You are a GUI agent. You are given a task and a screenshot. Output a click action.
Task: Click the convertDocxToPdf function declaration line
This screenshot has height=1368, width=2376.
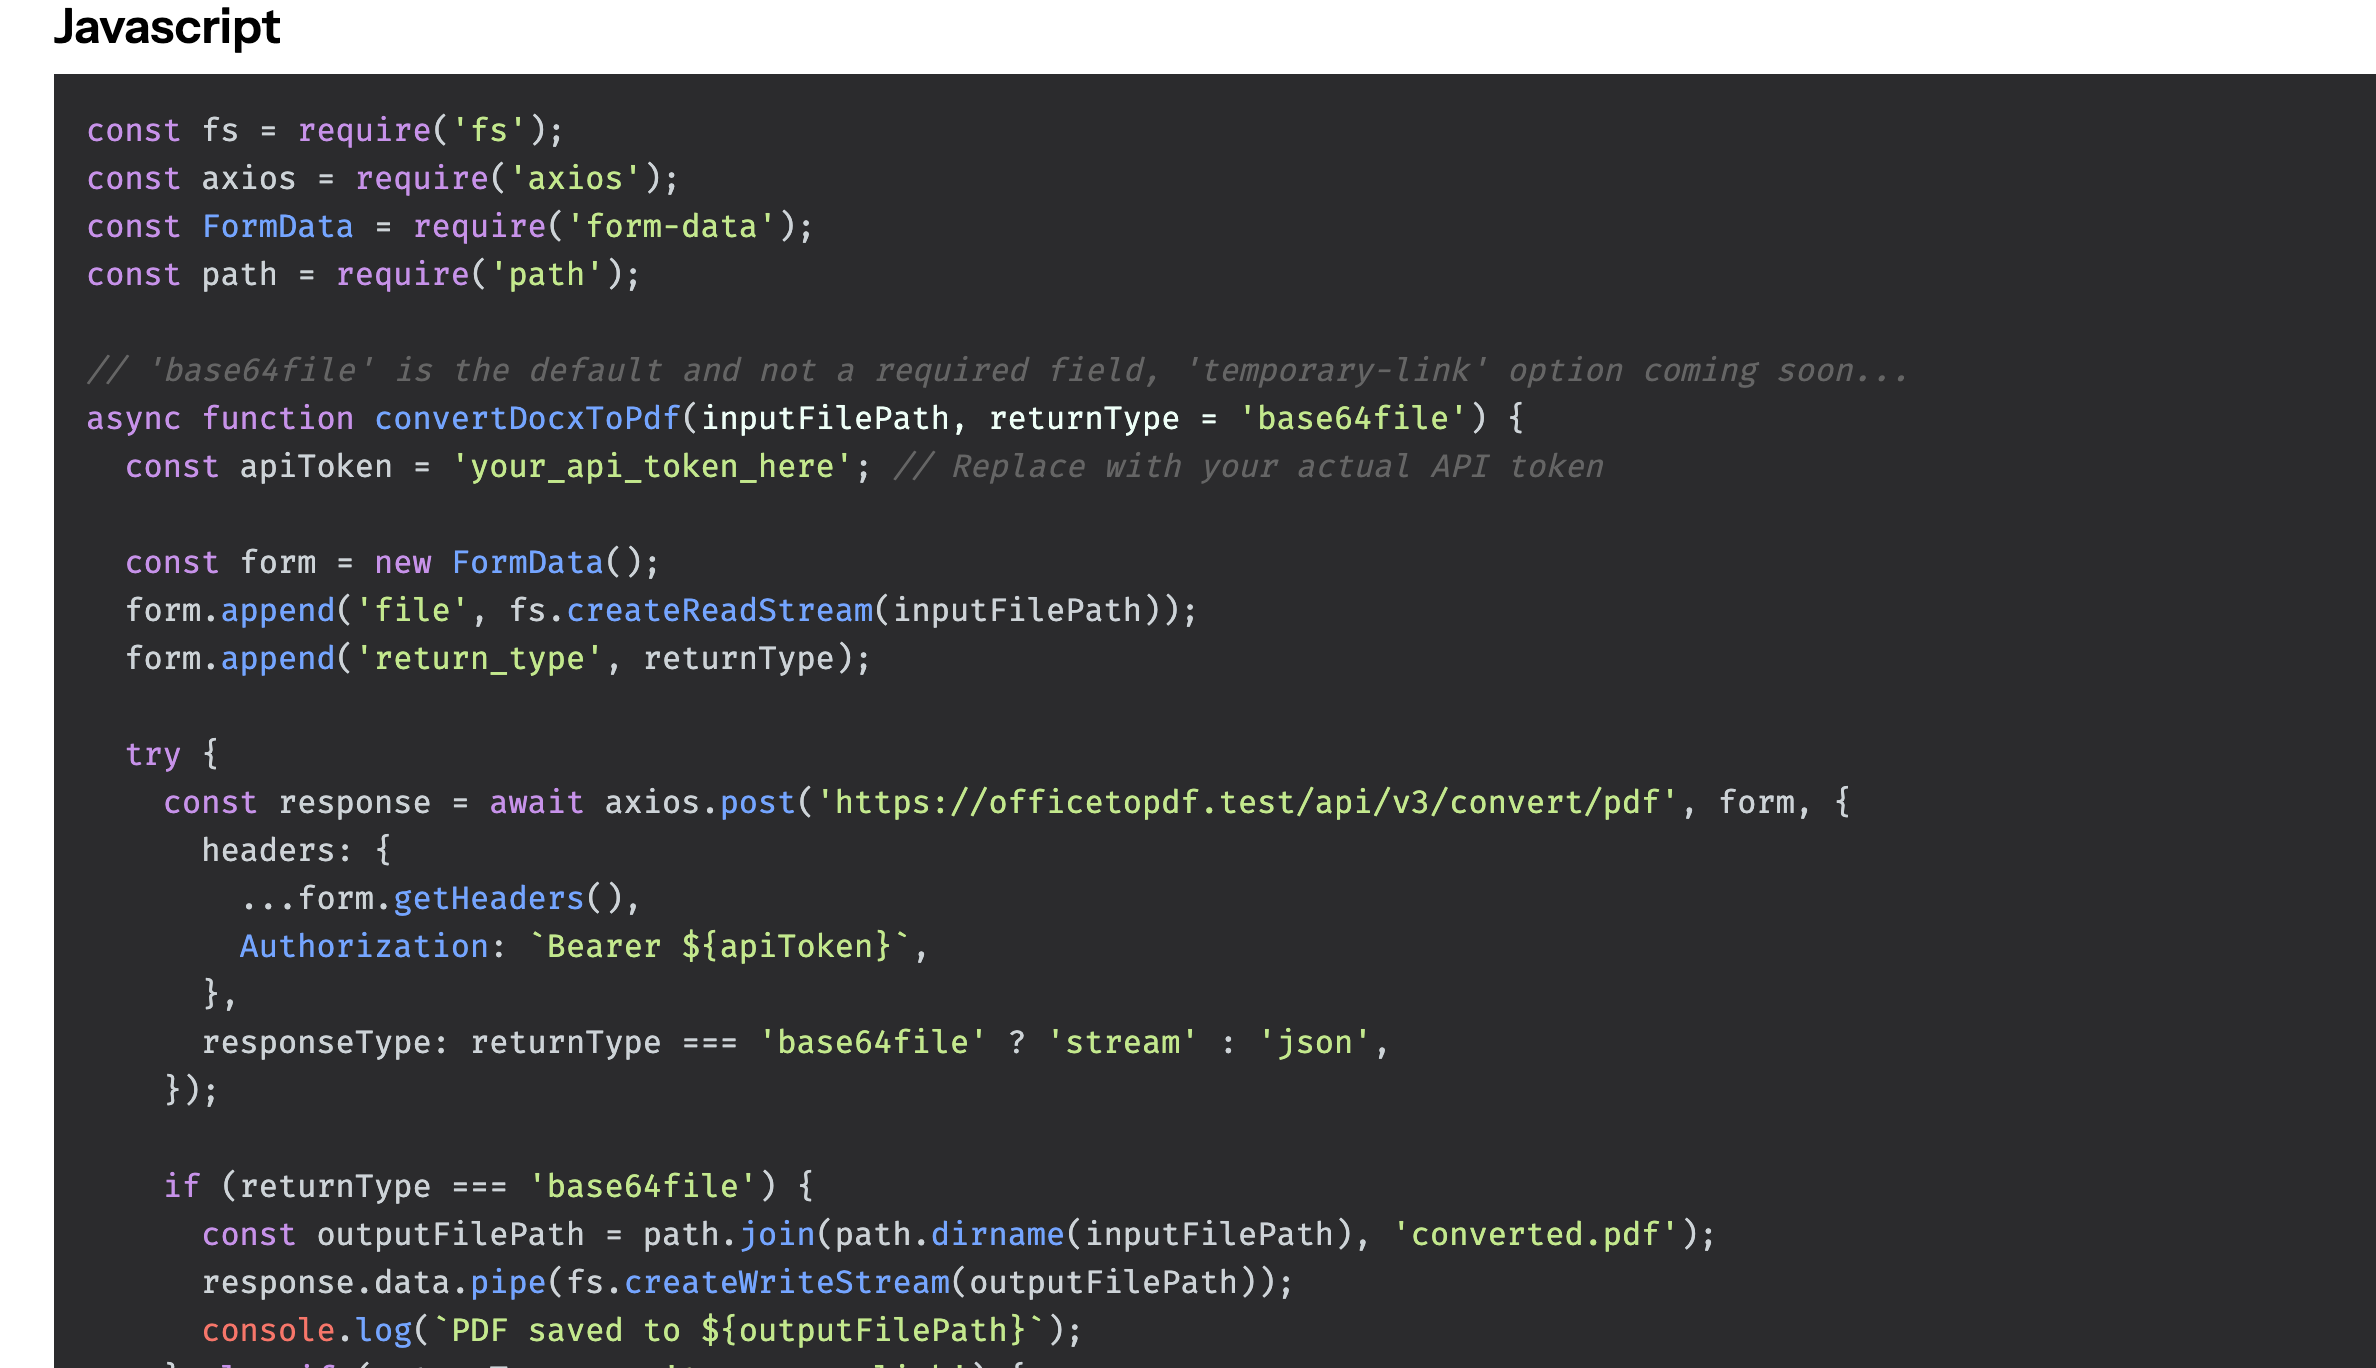pos(805,419)
